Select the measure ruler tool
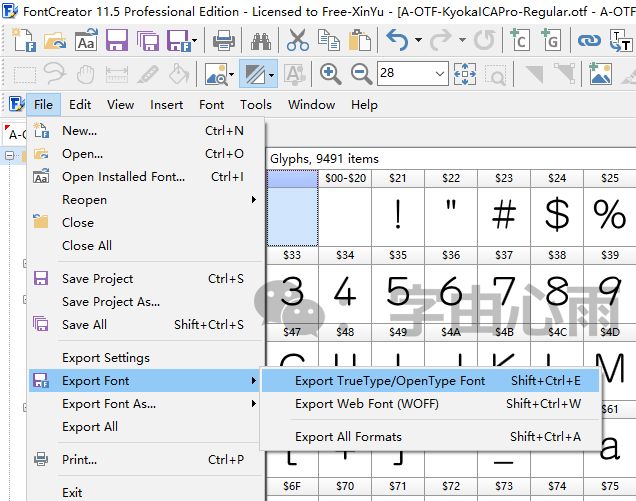 click(x=116, y=75)
